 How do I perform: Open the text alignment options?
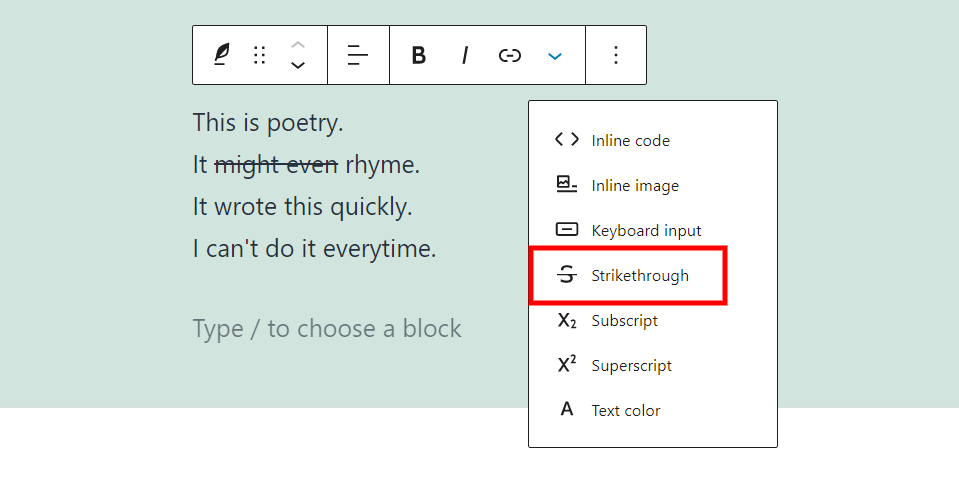[x=358, y=56]
